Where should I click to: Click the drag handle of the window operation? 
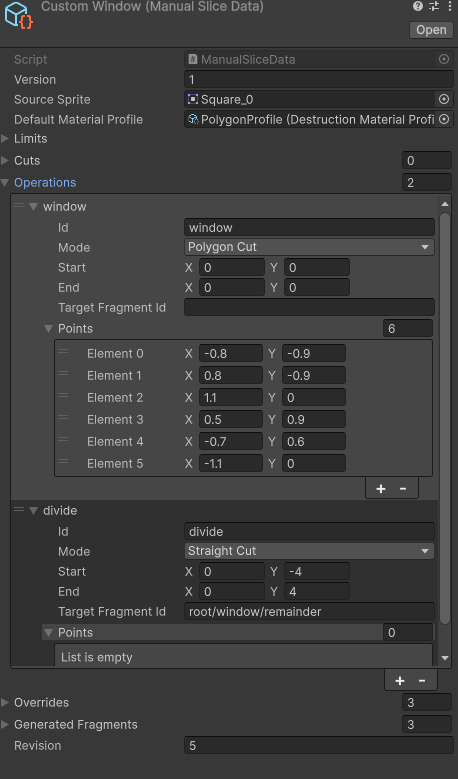(19, 205)
